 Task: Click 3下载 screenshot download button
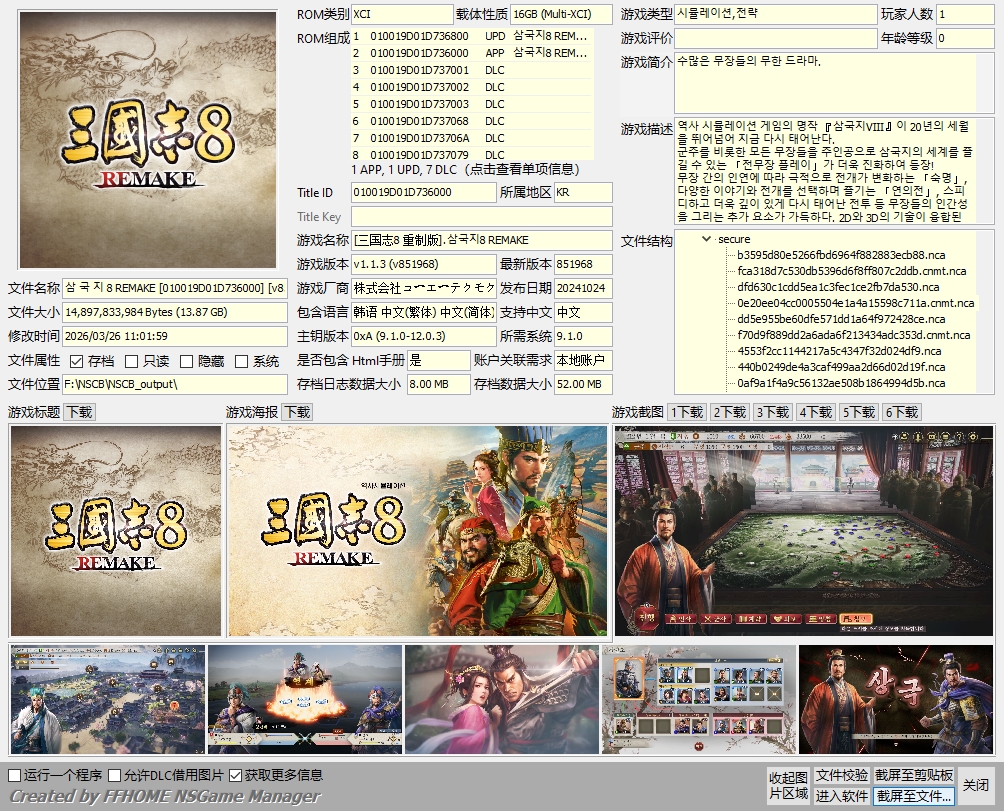pos(772,412)
